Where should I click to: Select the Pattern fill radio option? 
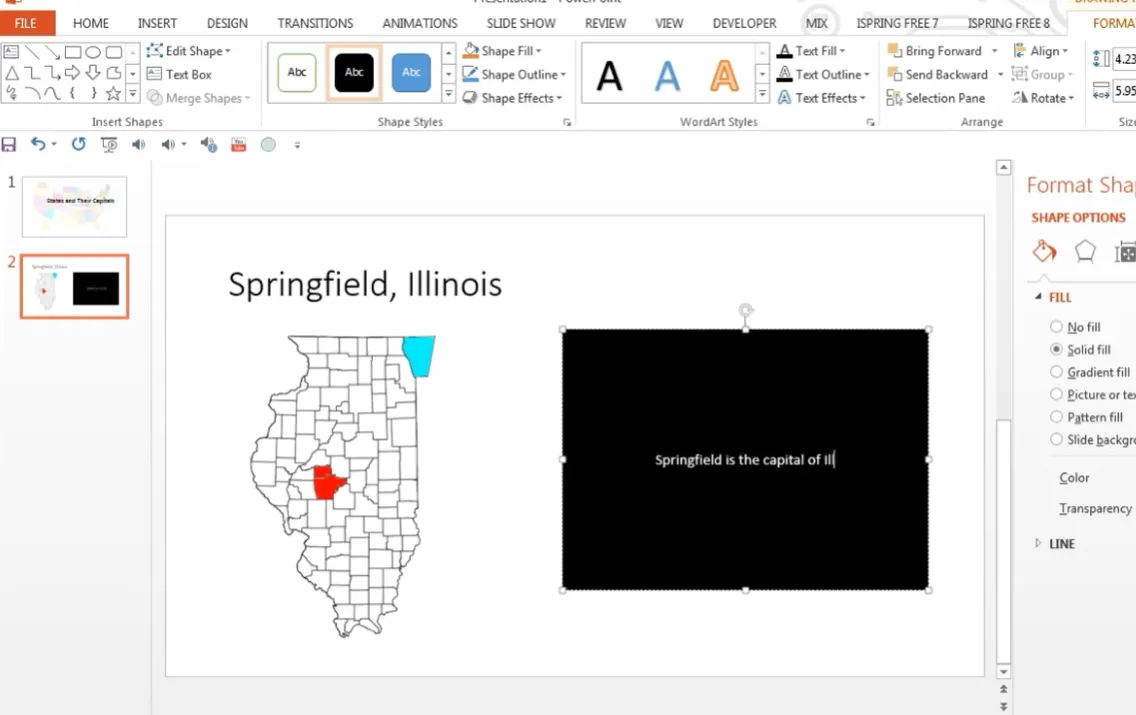point(1057,417)
